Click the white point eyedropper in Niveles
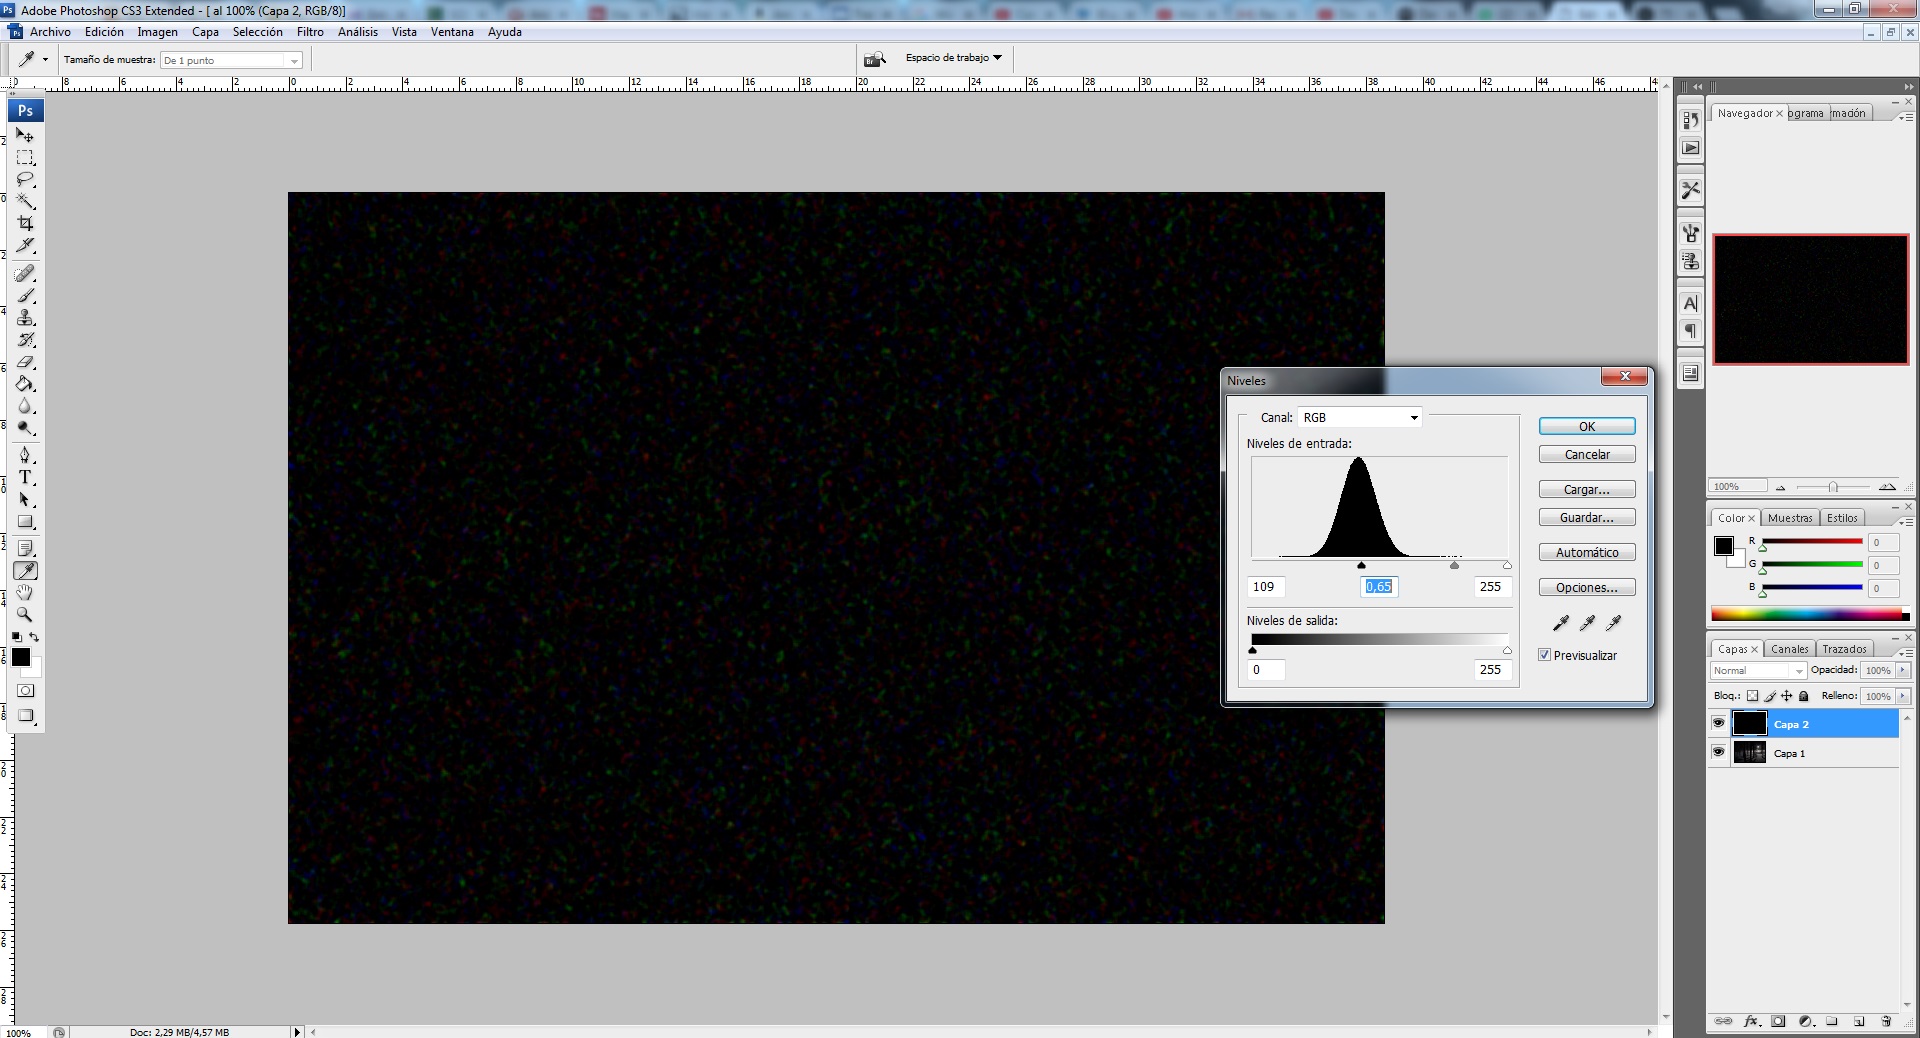The image size is (1920, 1038). point(1613,623)
